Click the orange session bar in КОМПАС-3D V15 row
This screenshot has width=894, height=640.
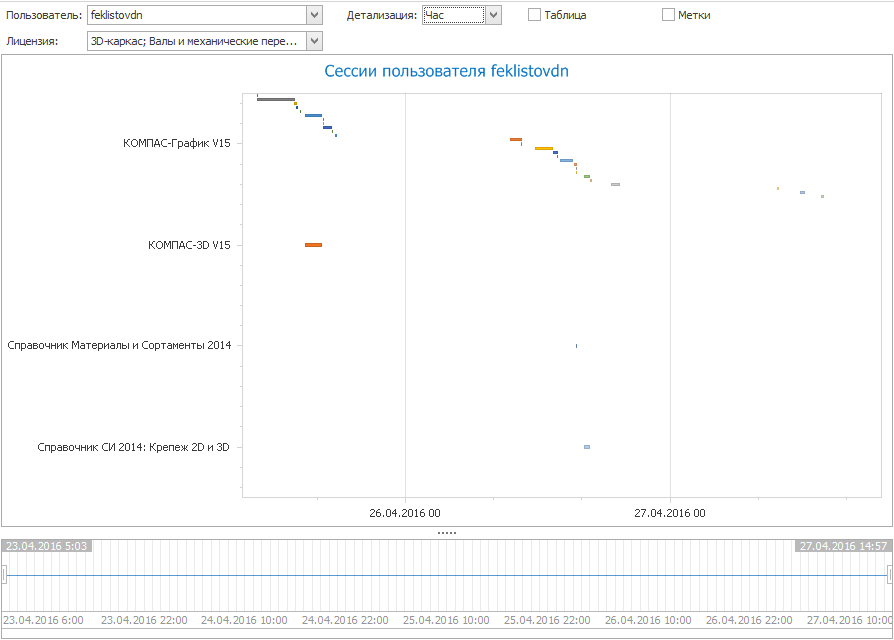tap(313, 245)
